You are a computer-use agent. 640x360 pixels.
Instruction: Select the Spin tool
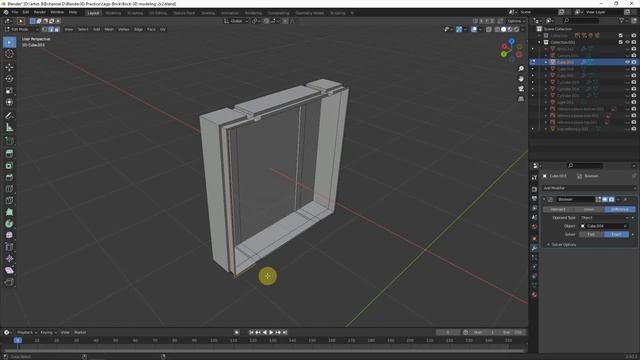click(9, 224)
